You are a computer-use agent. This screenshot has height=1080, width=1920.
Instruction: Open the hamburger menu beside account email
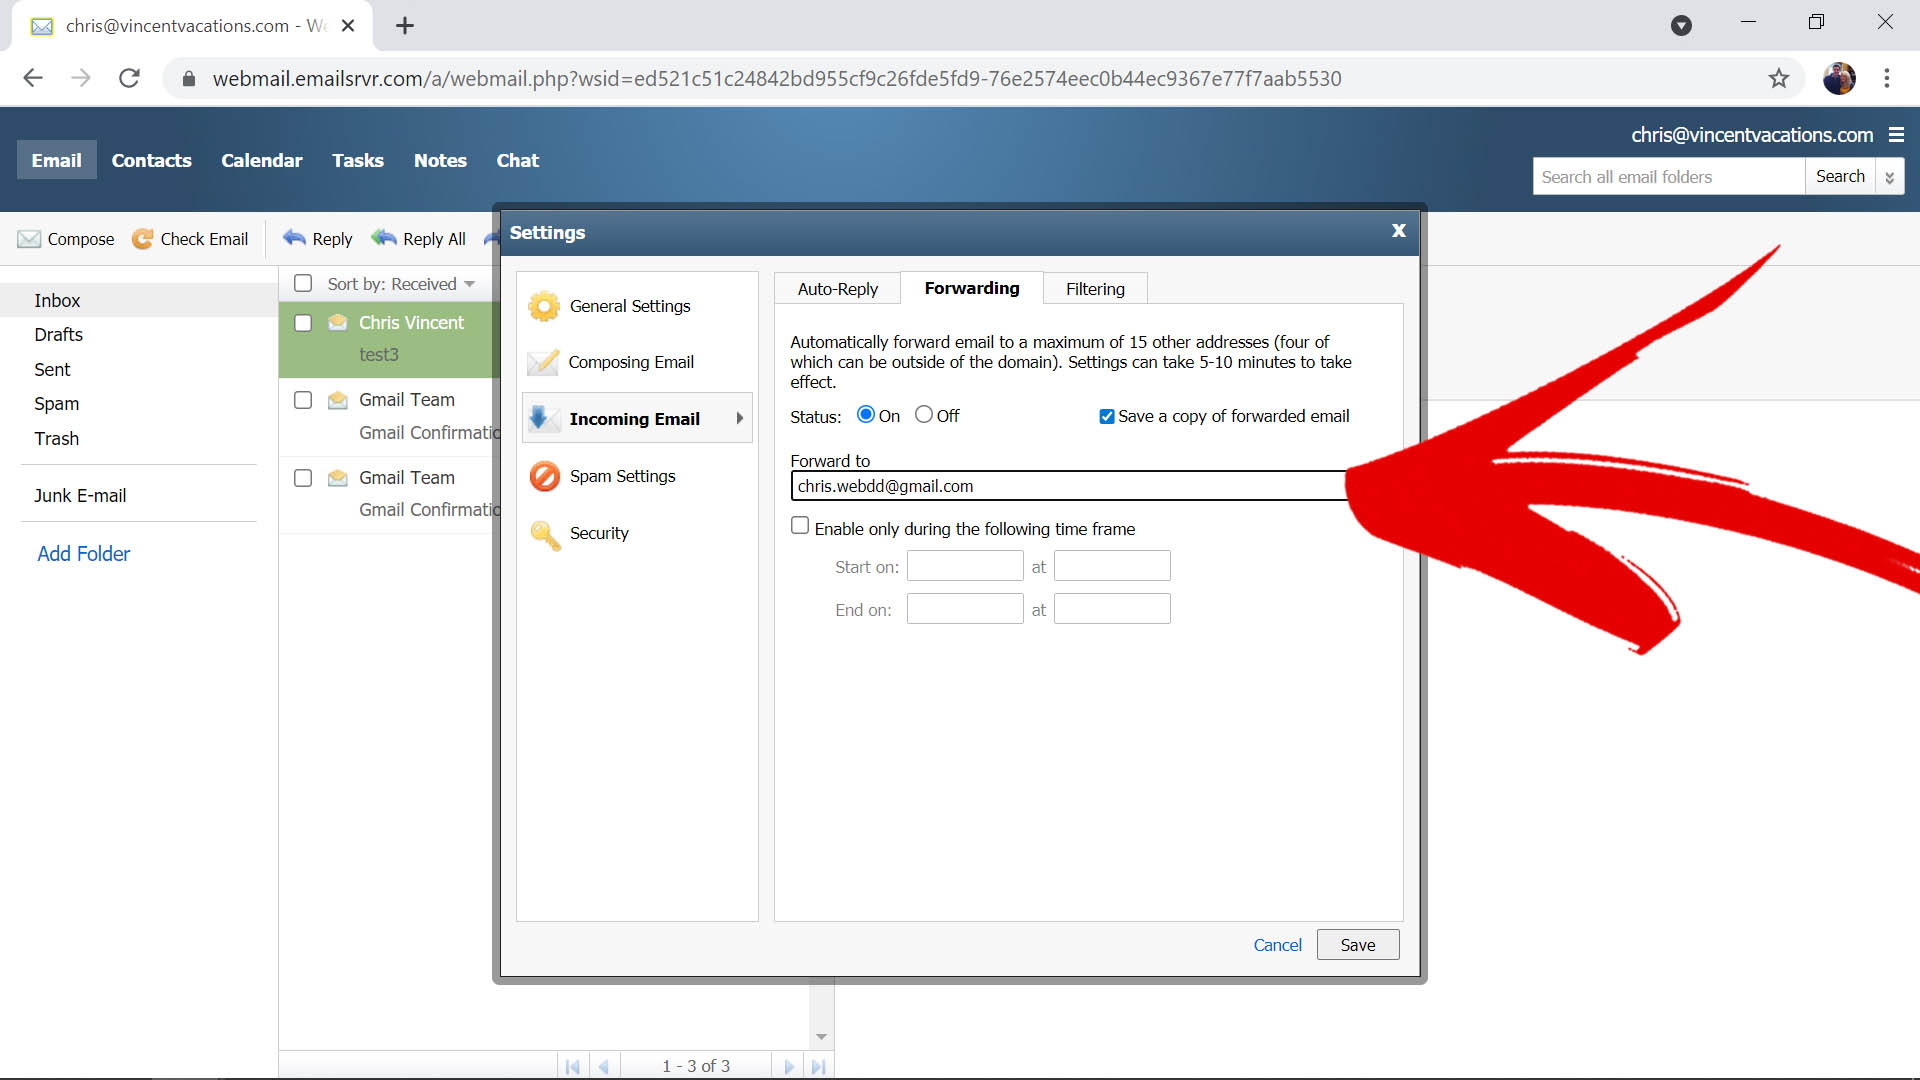tap(1896, 135)
